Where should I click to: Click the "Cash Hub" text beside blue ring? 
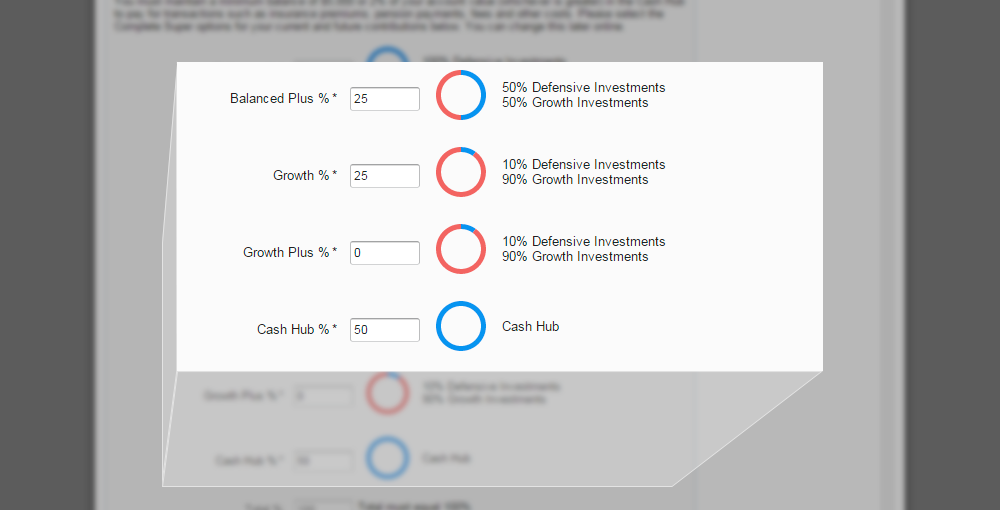(530, 326)
